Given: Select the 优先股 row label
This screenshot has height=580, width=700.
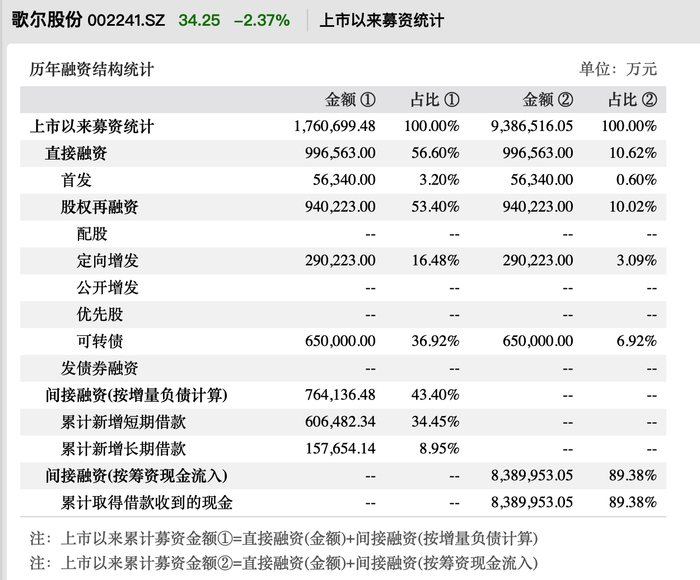Looking at the screenshot, I should click(x=100, y=314).
